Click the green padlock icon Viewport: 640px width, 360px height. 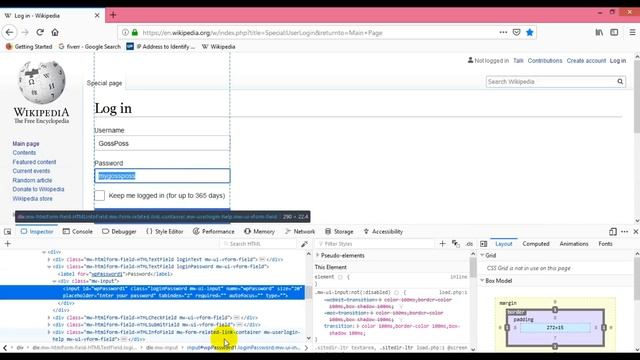135,33
